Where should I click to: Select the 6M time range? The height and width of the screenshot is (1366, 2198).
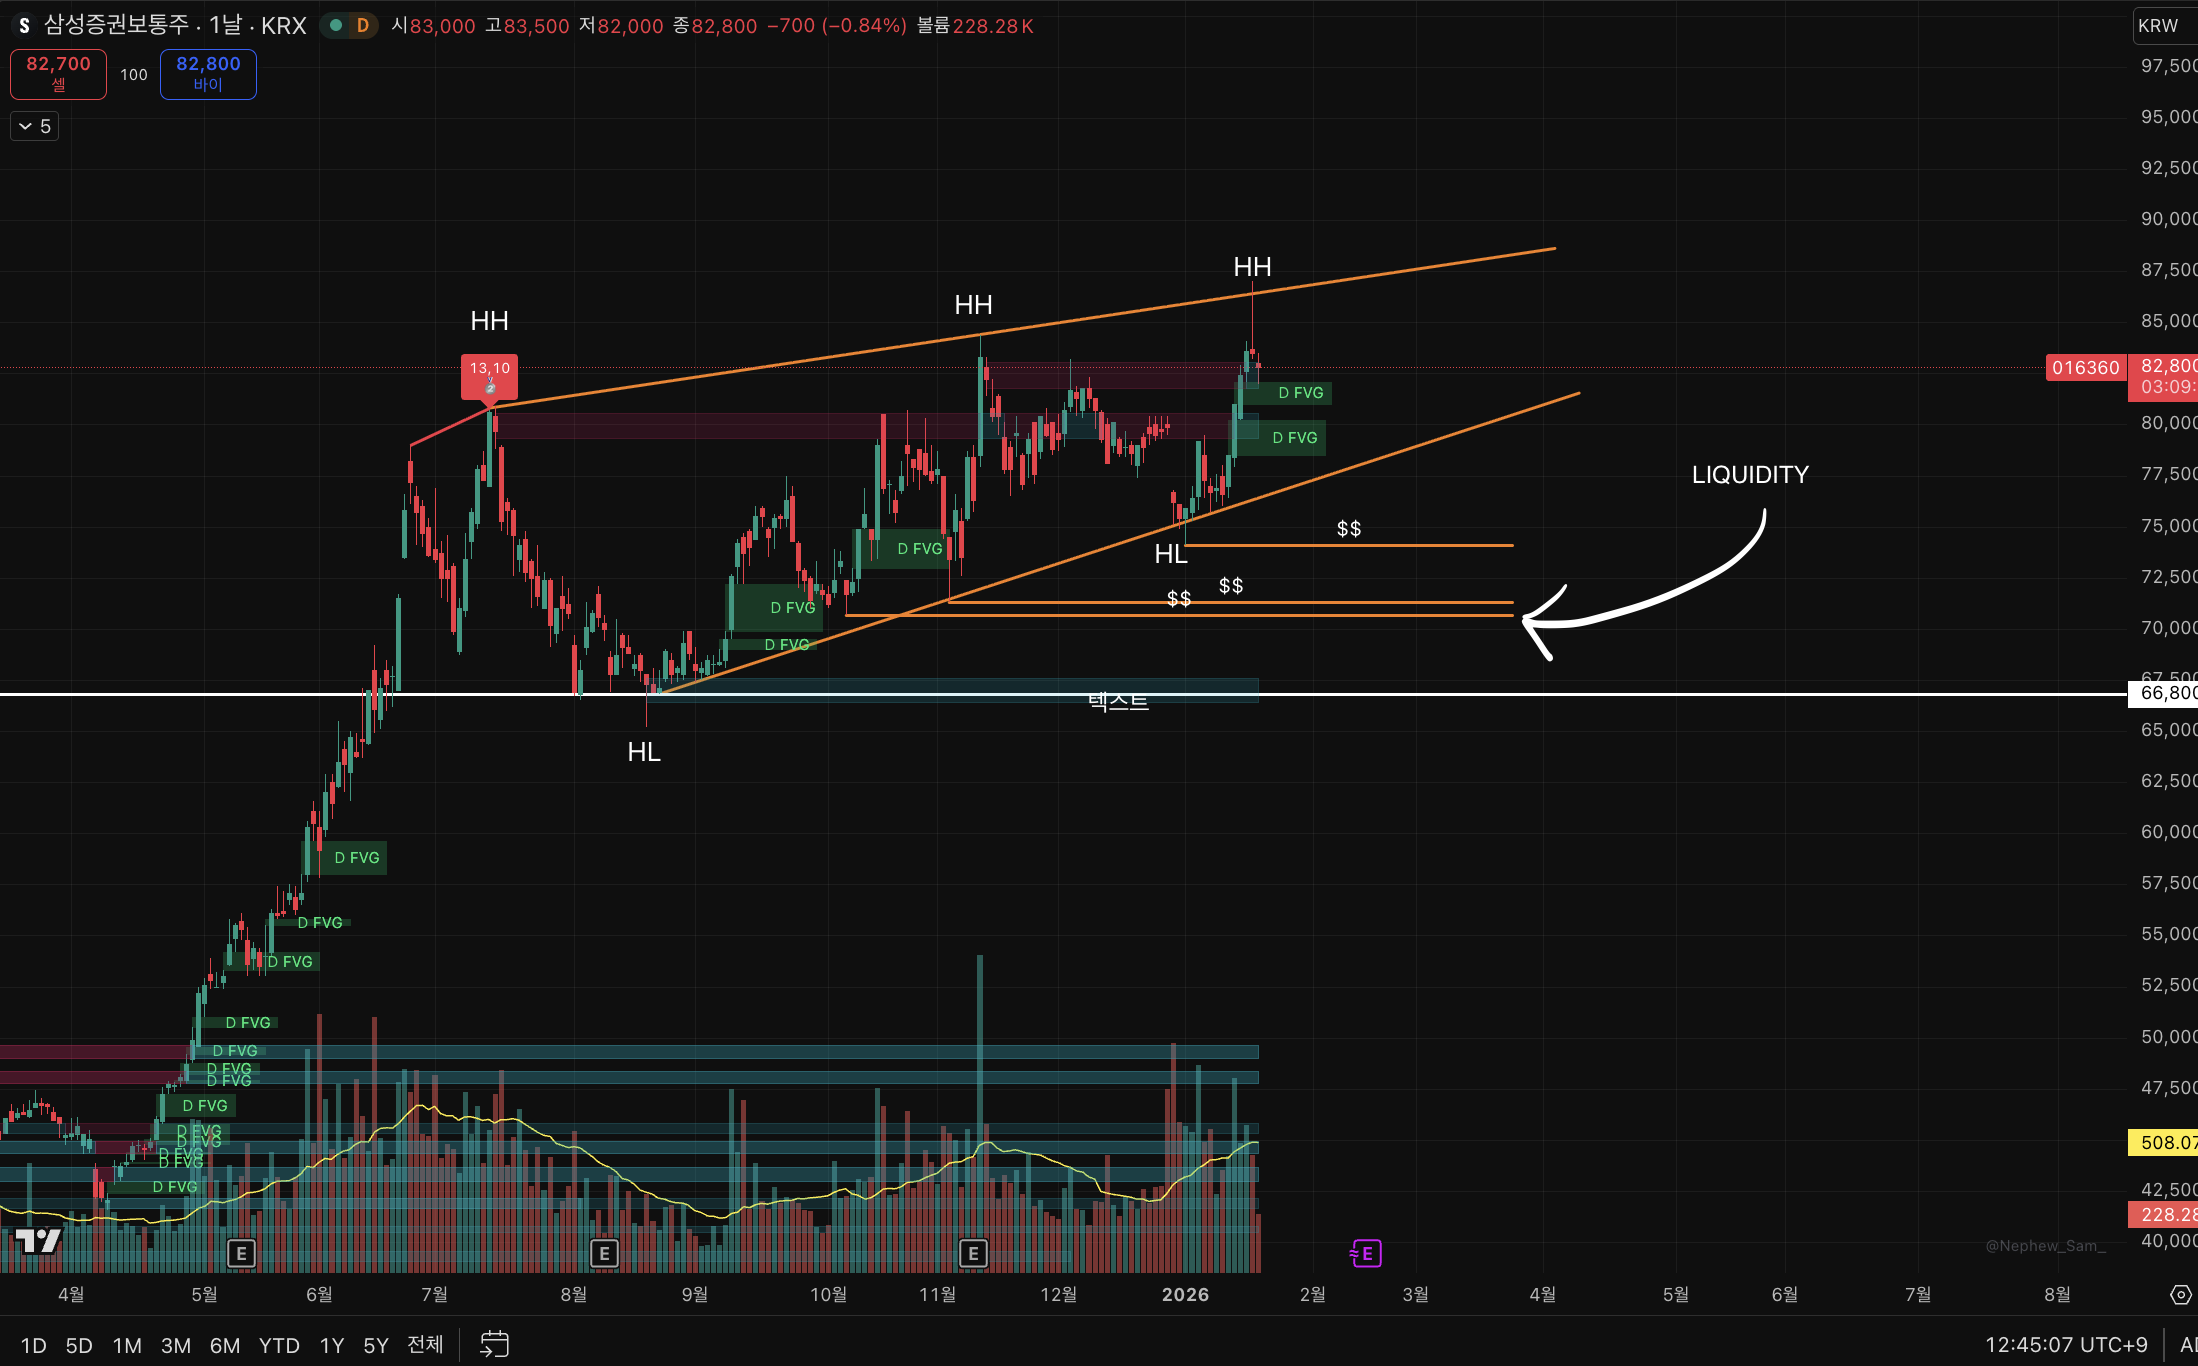[x=224, y=1345]
